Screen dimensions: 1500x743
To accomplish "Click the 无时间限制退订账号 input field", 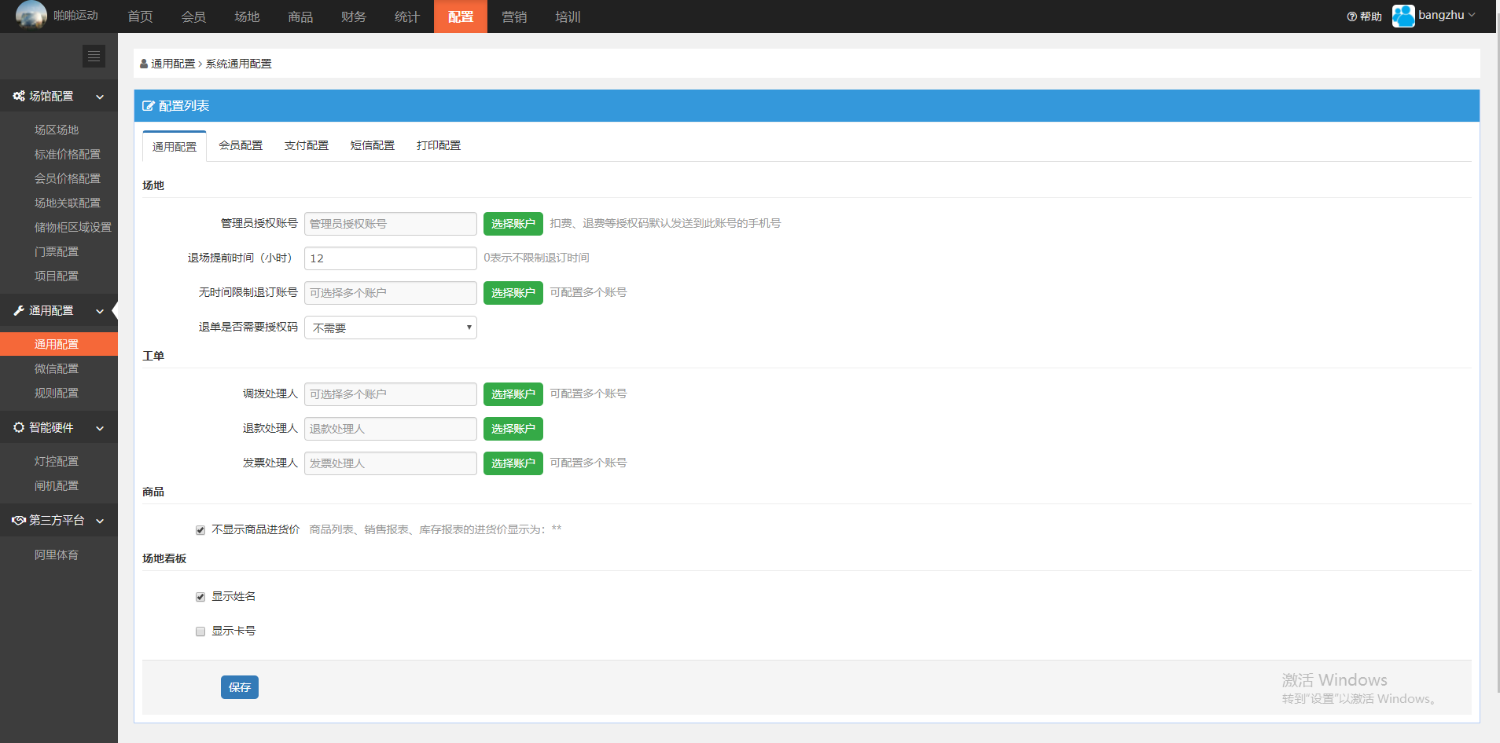I will click(390, 293).
